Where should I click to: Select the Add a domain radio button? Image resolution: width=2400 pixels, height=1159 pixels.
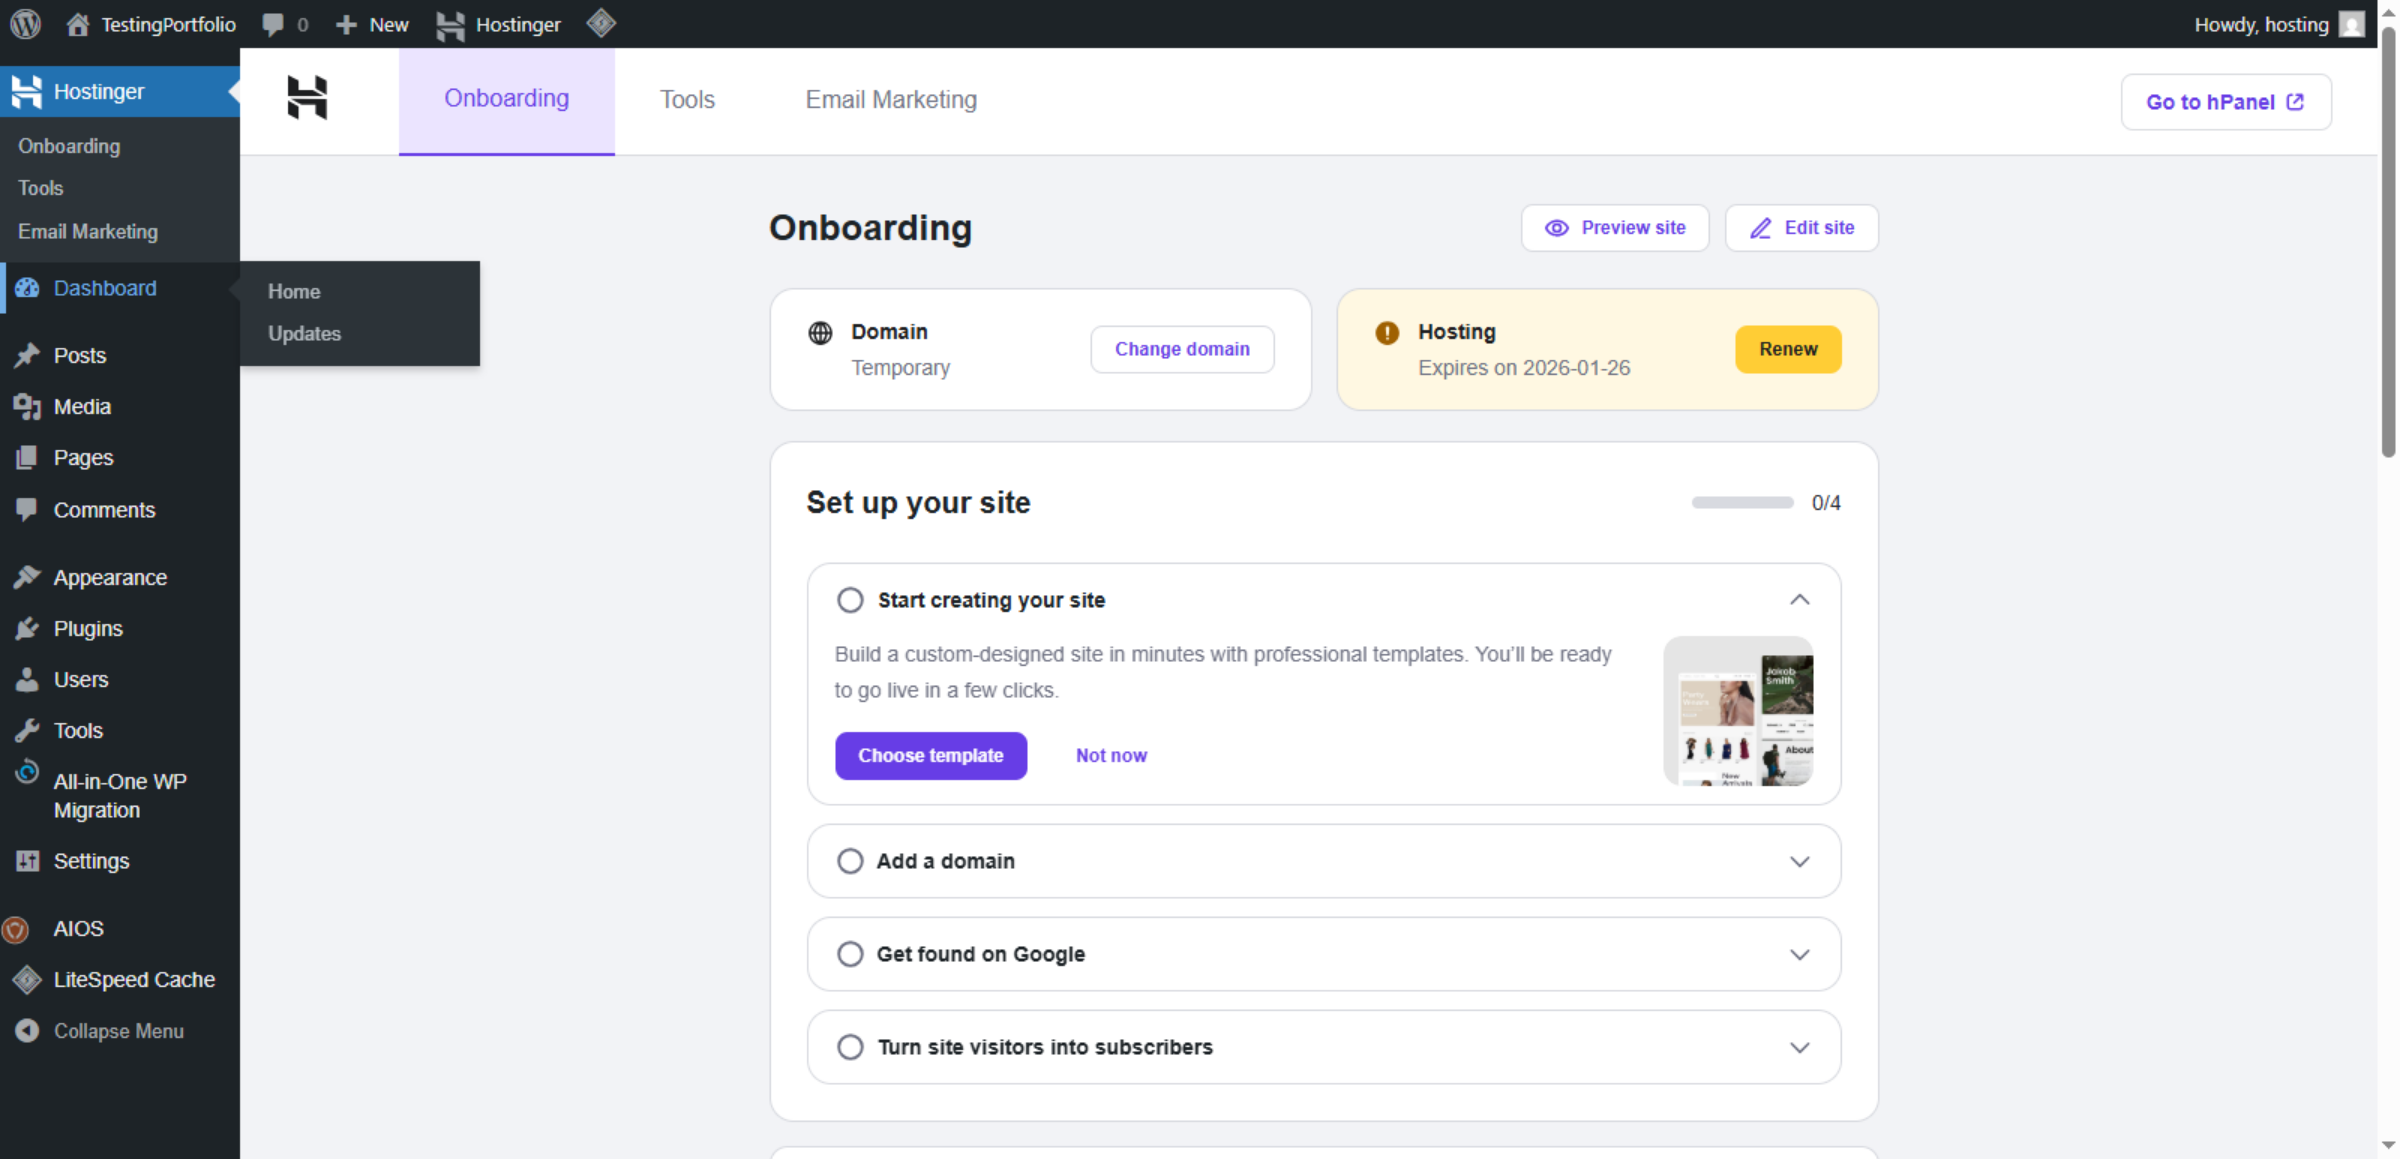coord(850,860)
